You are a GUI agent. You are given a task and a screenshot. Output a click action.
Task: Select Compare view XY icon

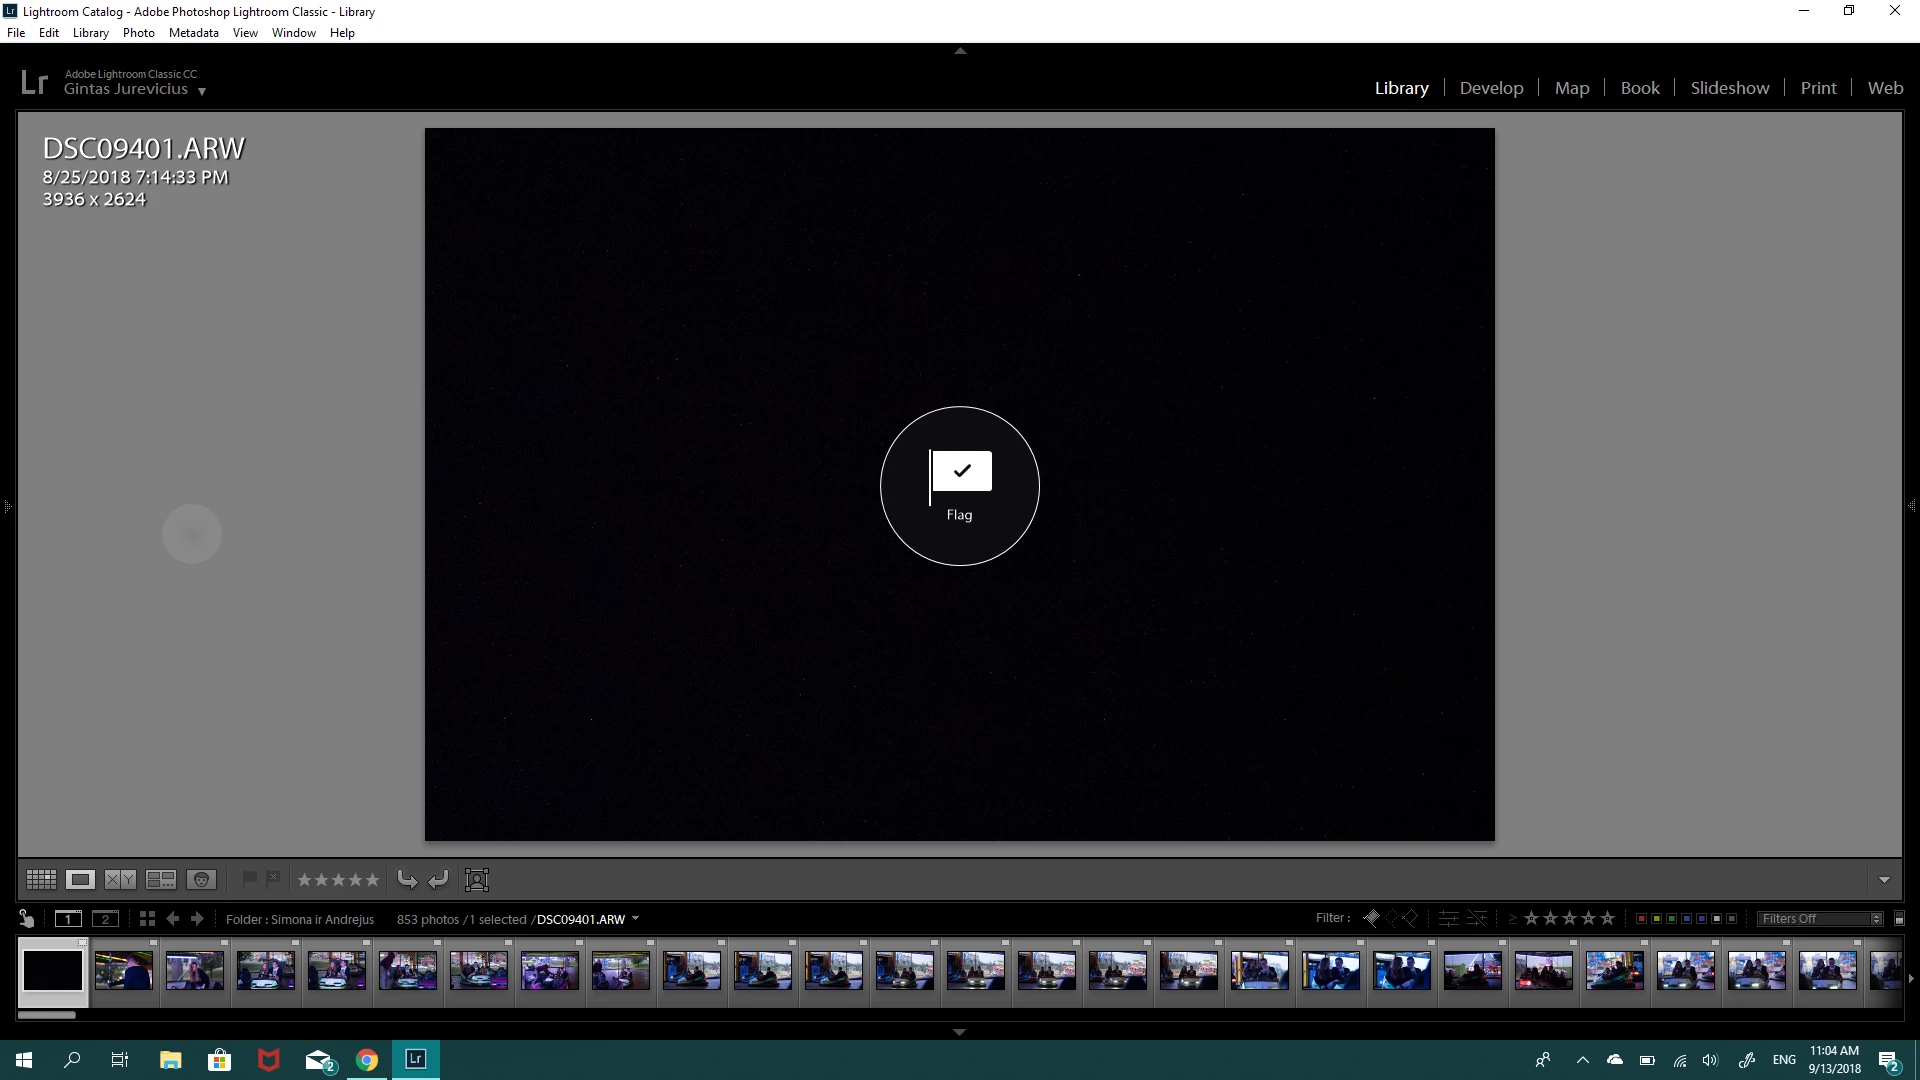point(120,880)
